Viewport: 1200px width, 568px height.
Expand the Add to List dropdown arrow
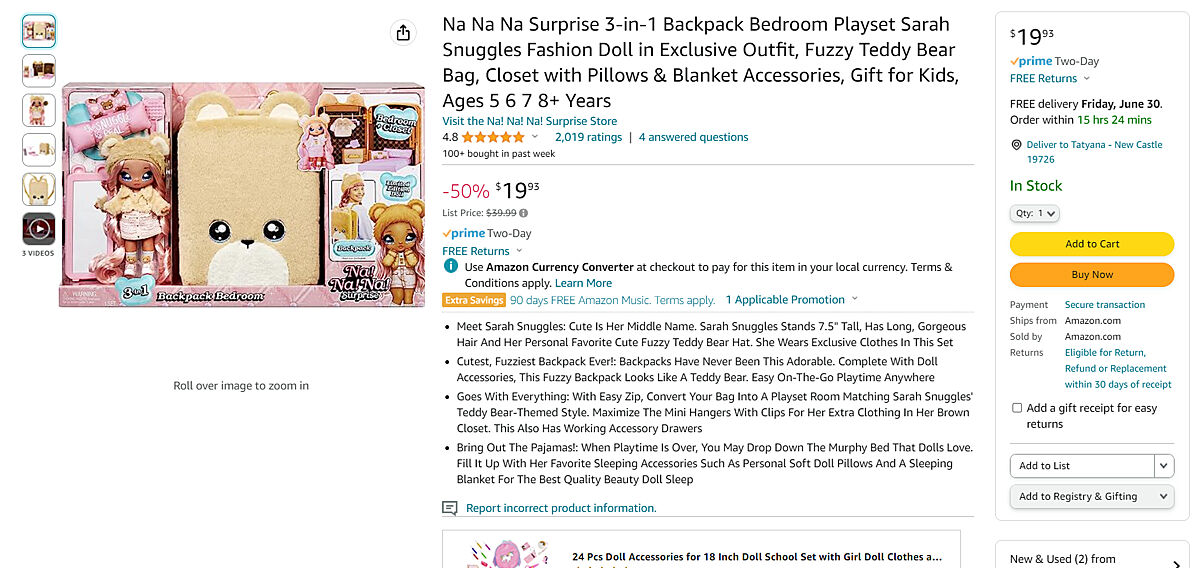pos(1163,466)
